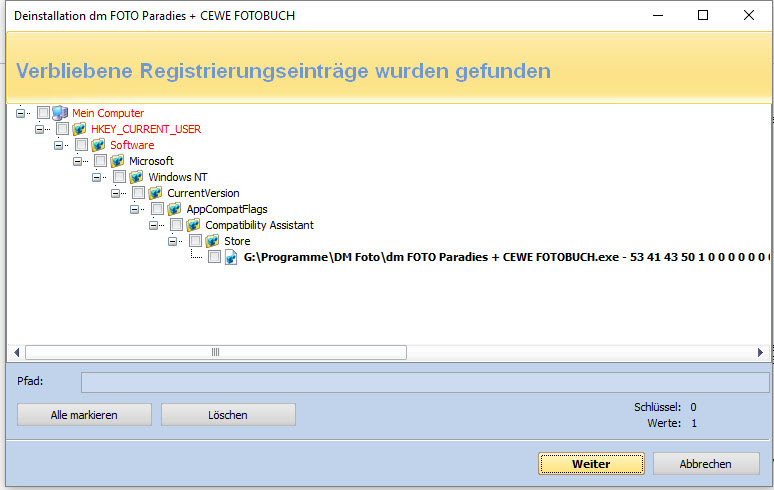The height and width of the screenshot is (490, 774).
Task: Select the HKEY_CURRENT_USER label
Action: 146,129
